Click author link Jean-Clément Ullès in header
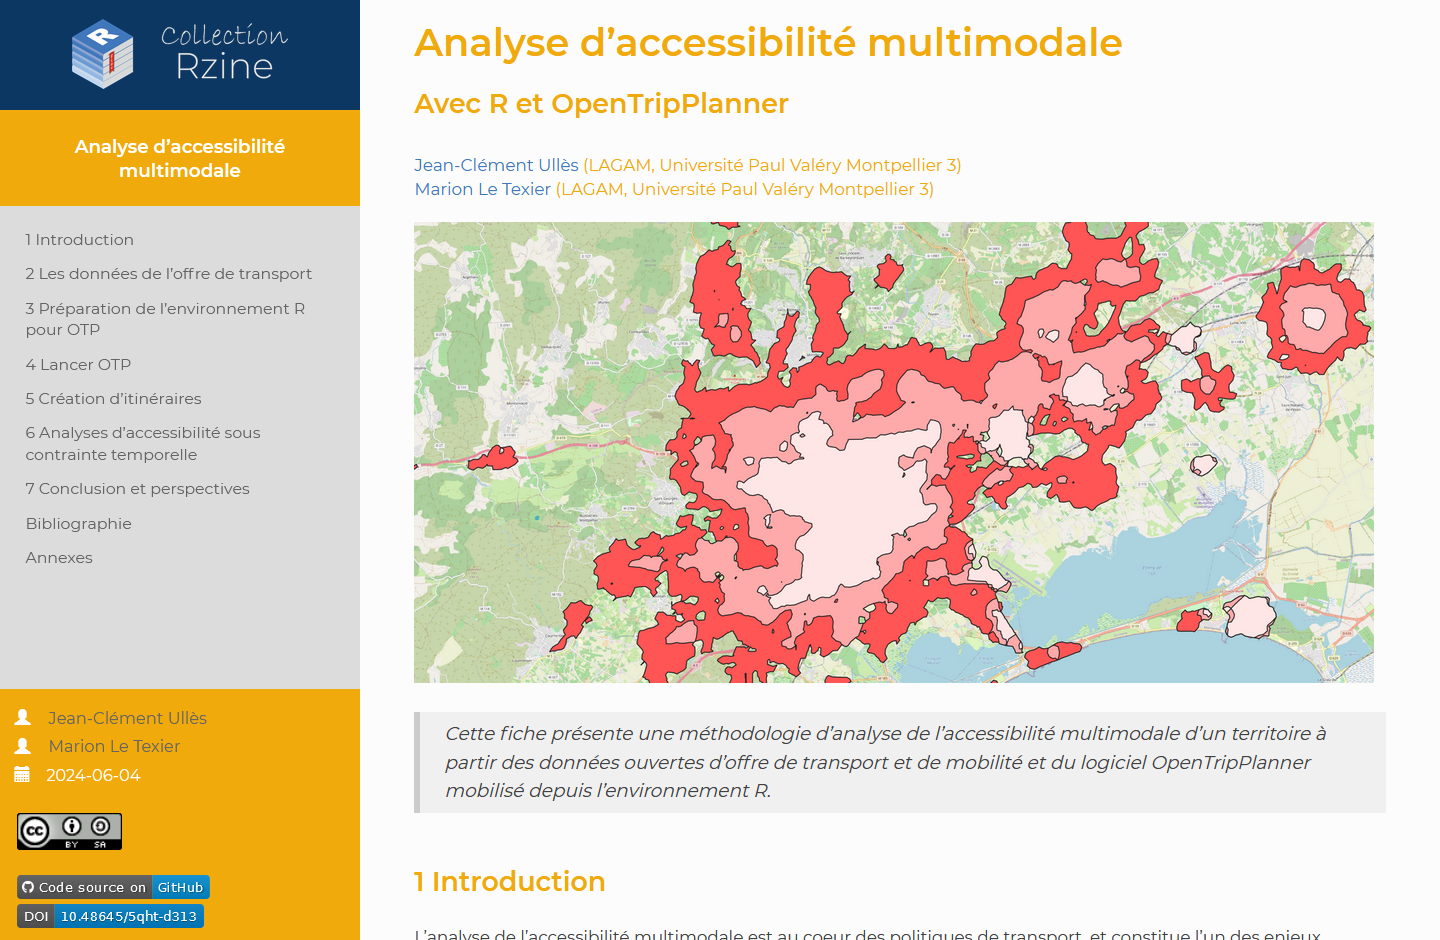The width and height of the screenshot is (1440, 940). [496, 165]
